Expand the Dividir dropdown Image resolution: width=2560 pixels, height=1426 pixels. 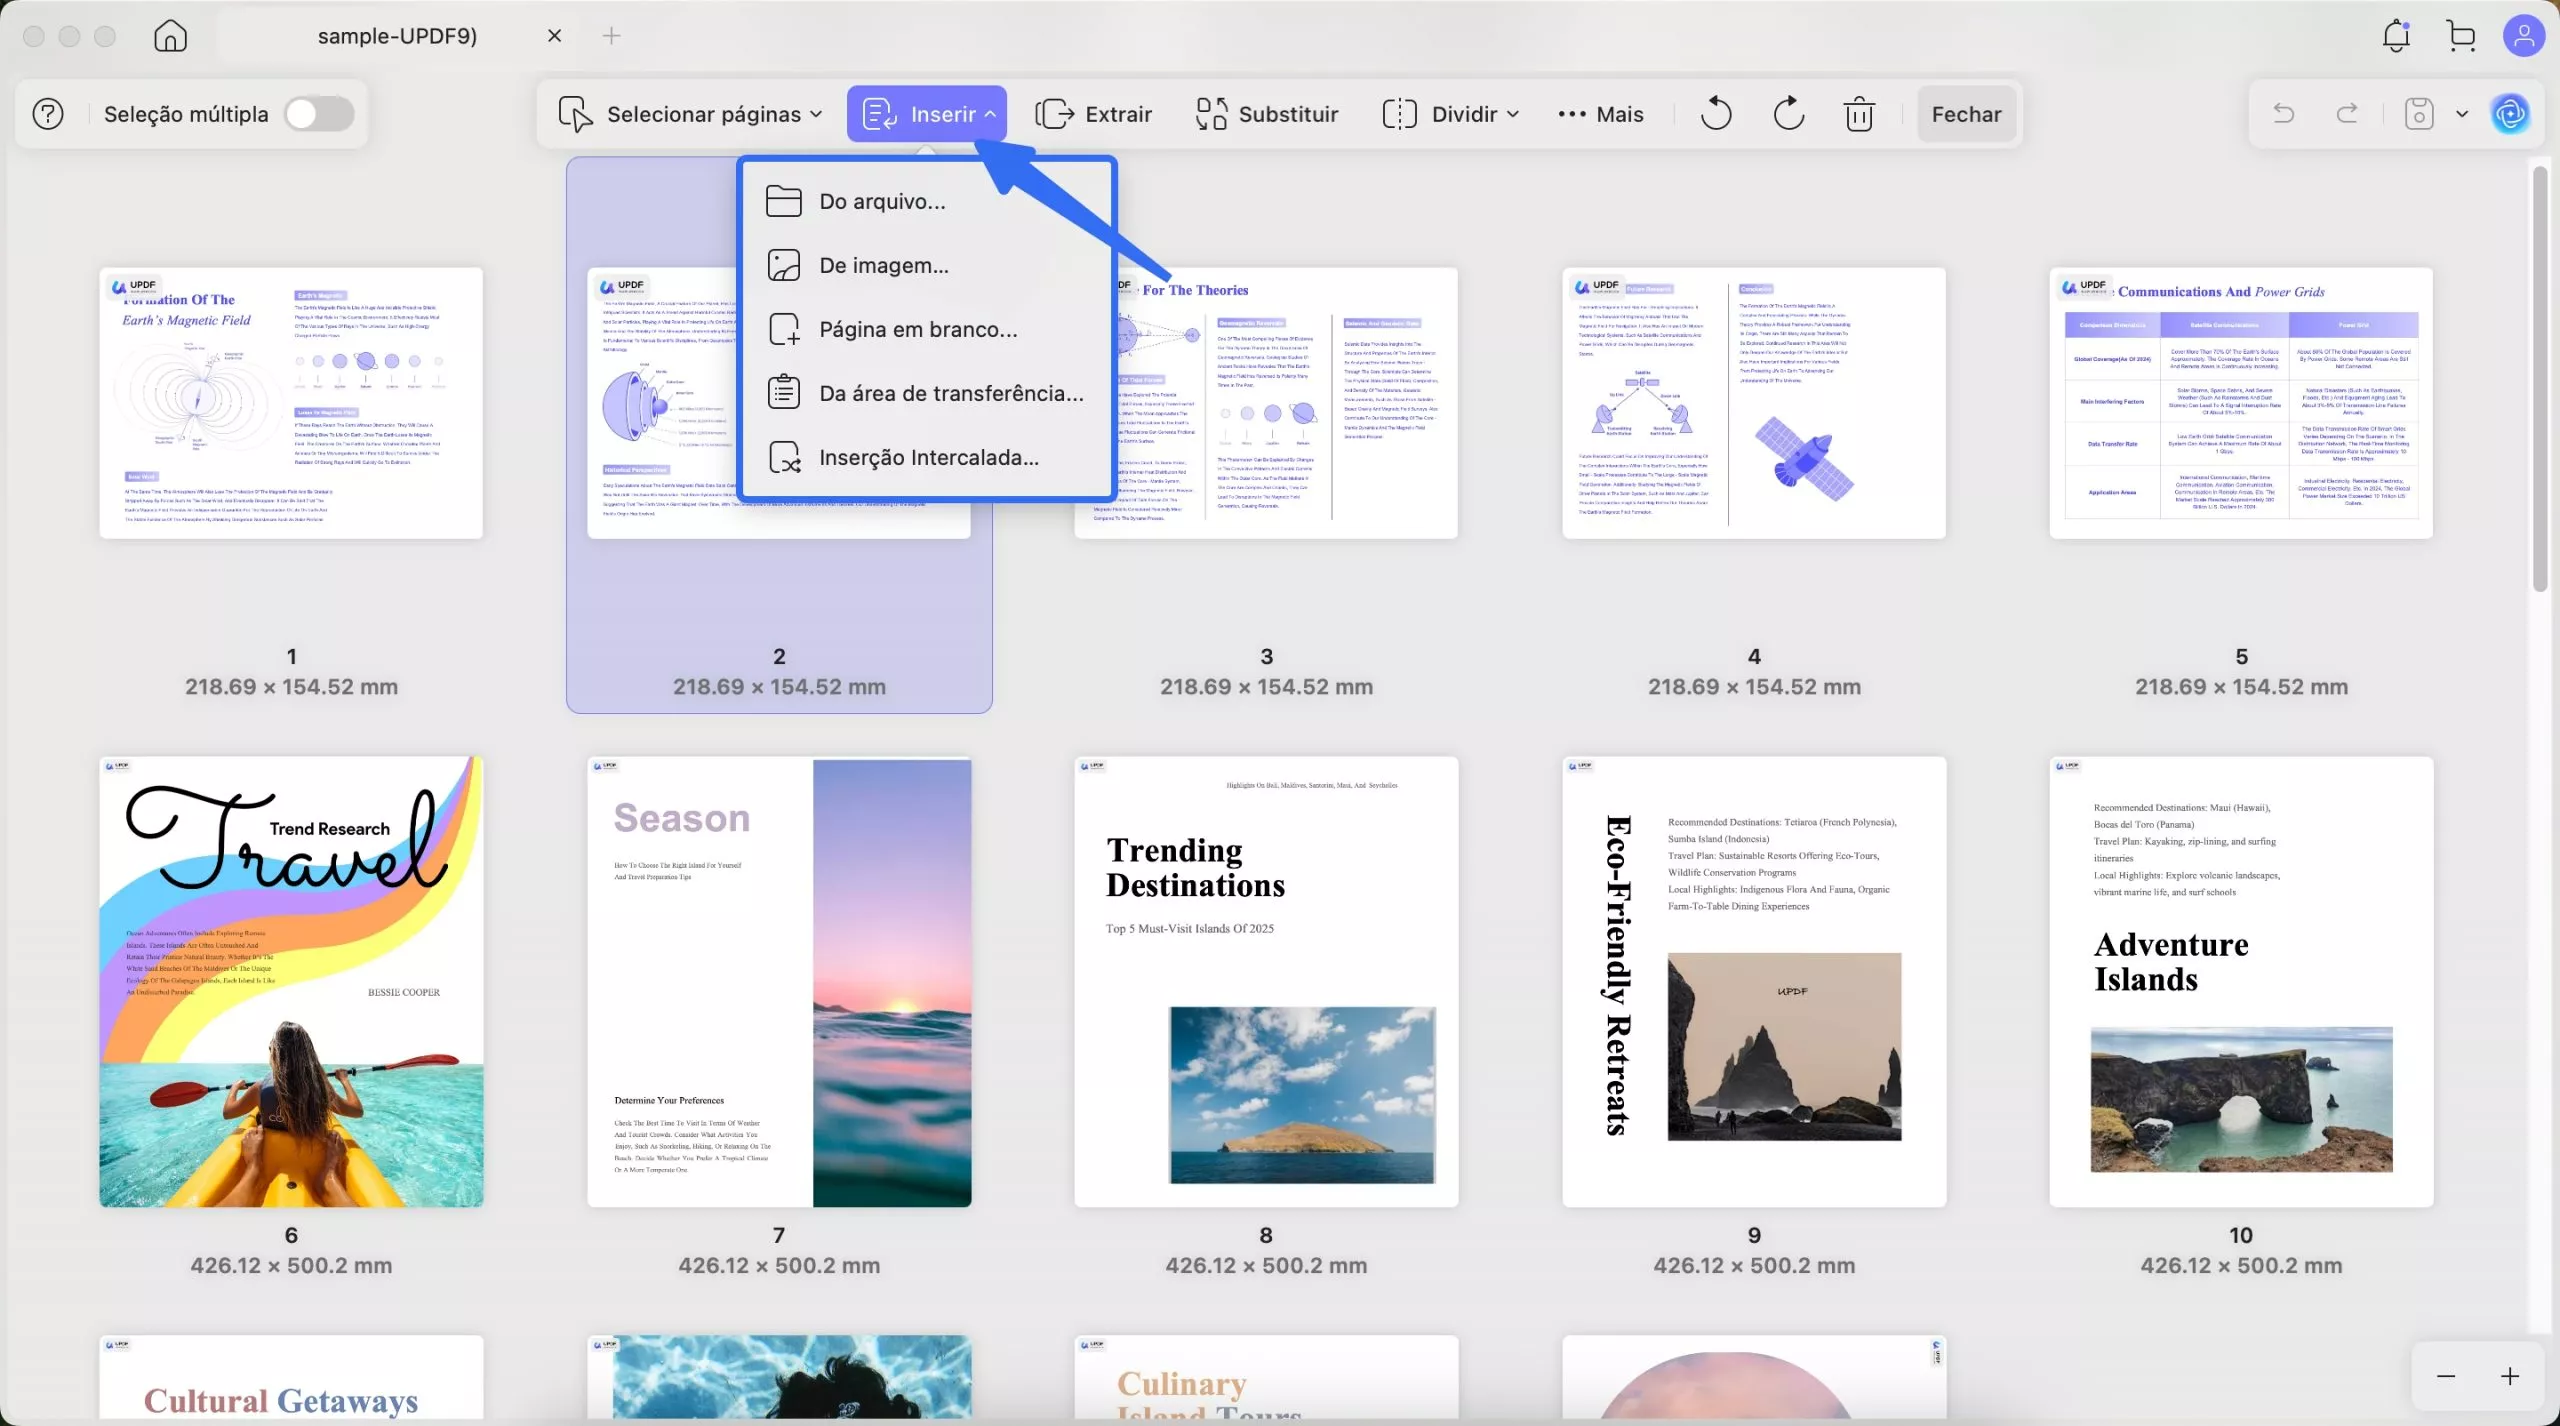(x=1451, y=114)
